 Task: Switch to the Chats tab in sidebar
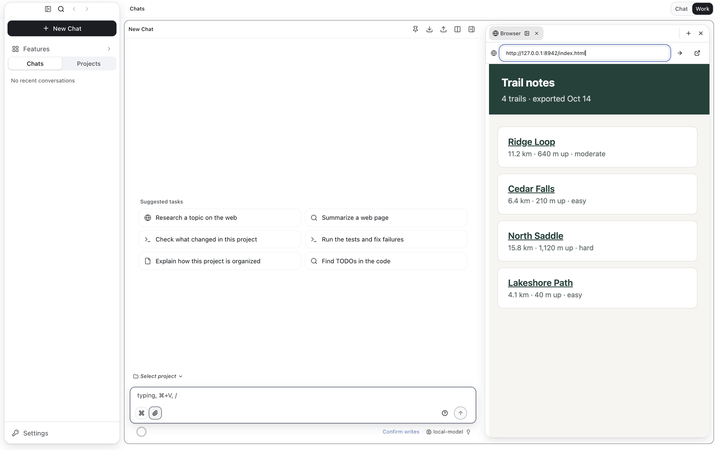35,63
